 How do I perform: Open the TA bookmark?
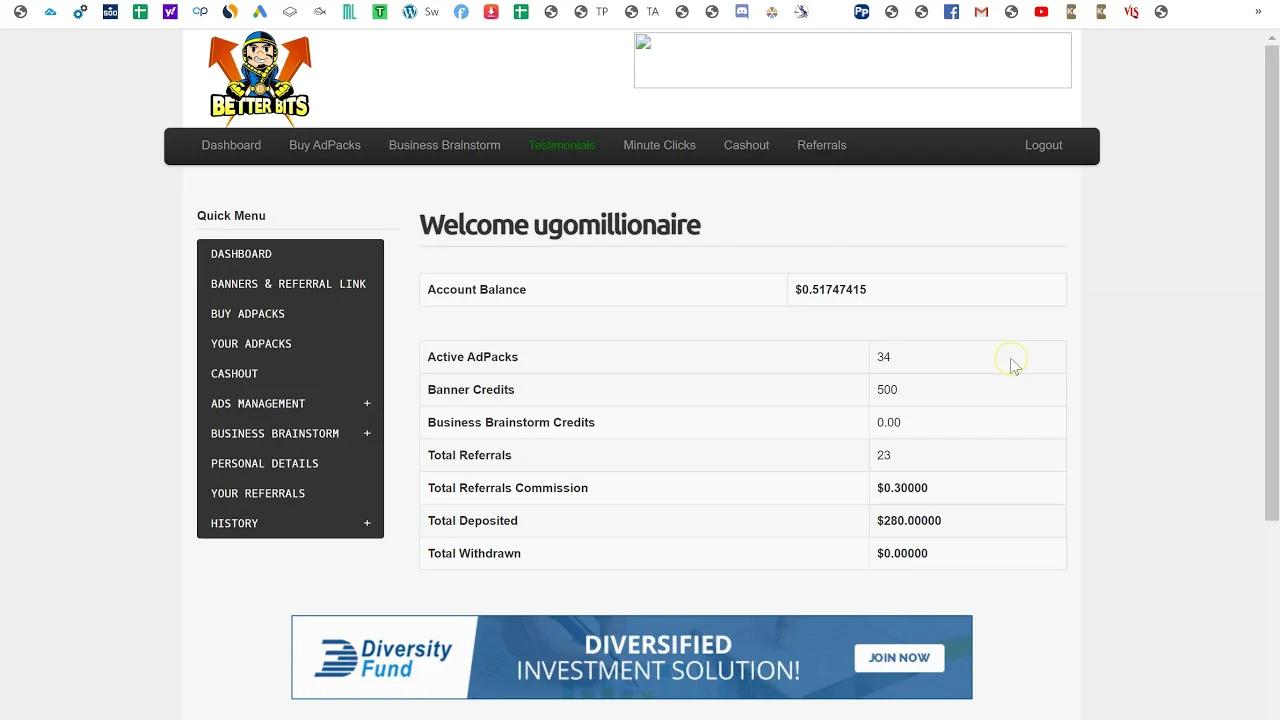tap(641, 12)
